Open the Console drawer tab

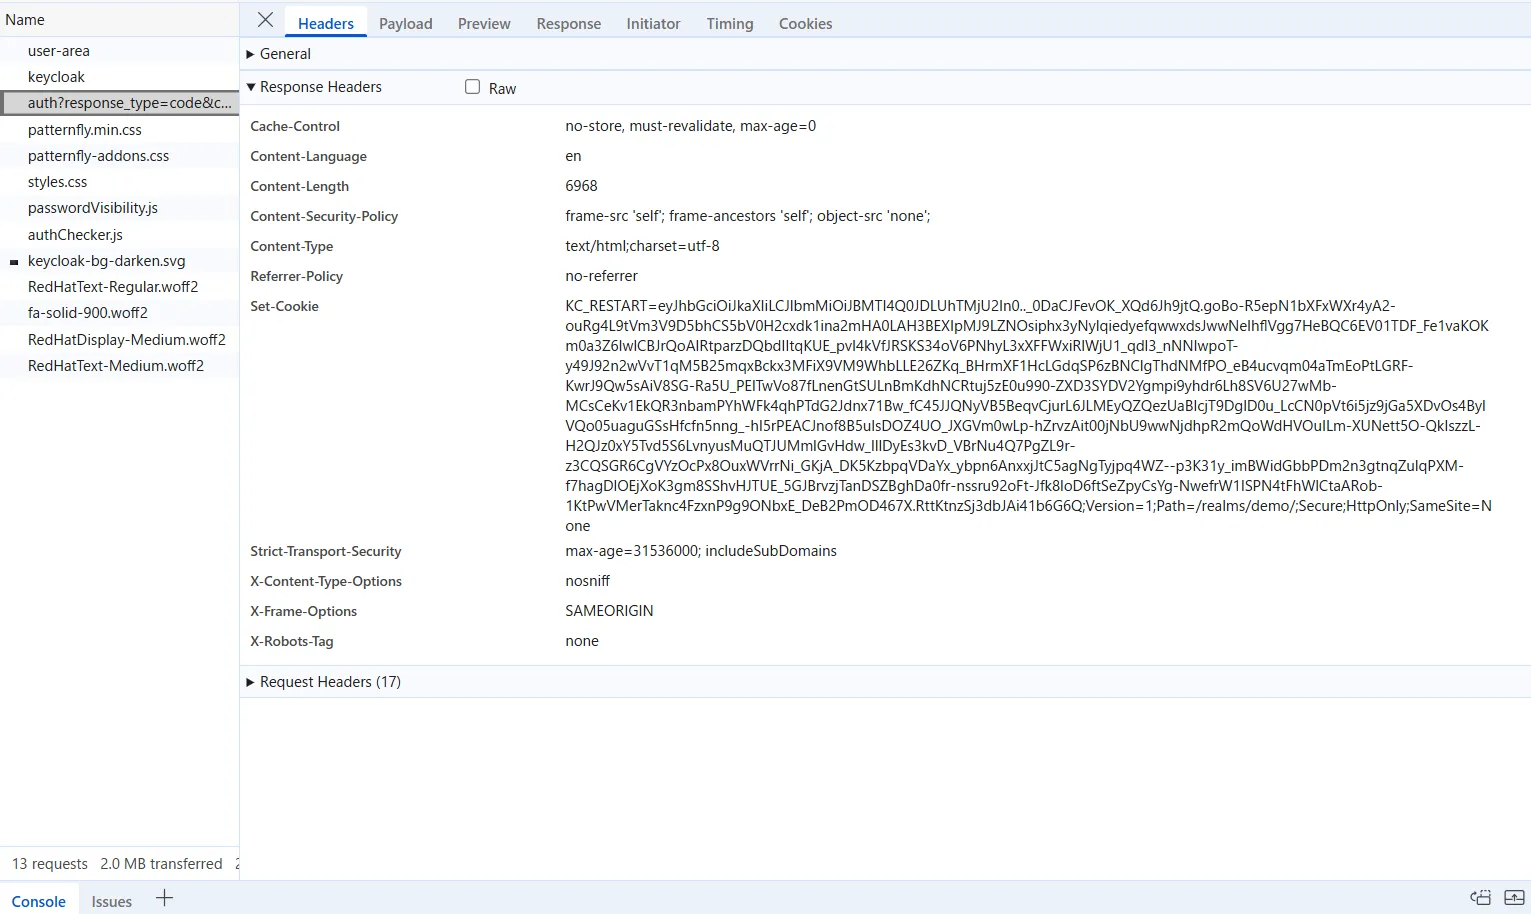39,901
